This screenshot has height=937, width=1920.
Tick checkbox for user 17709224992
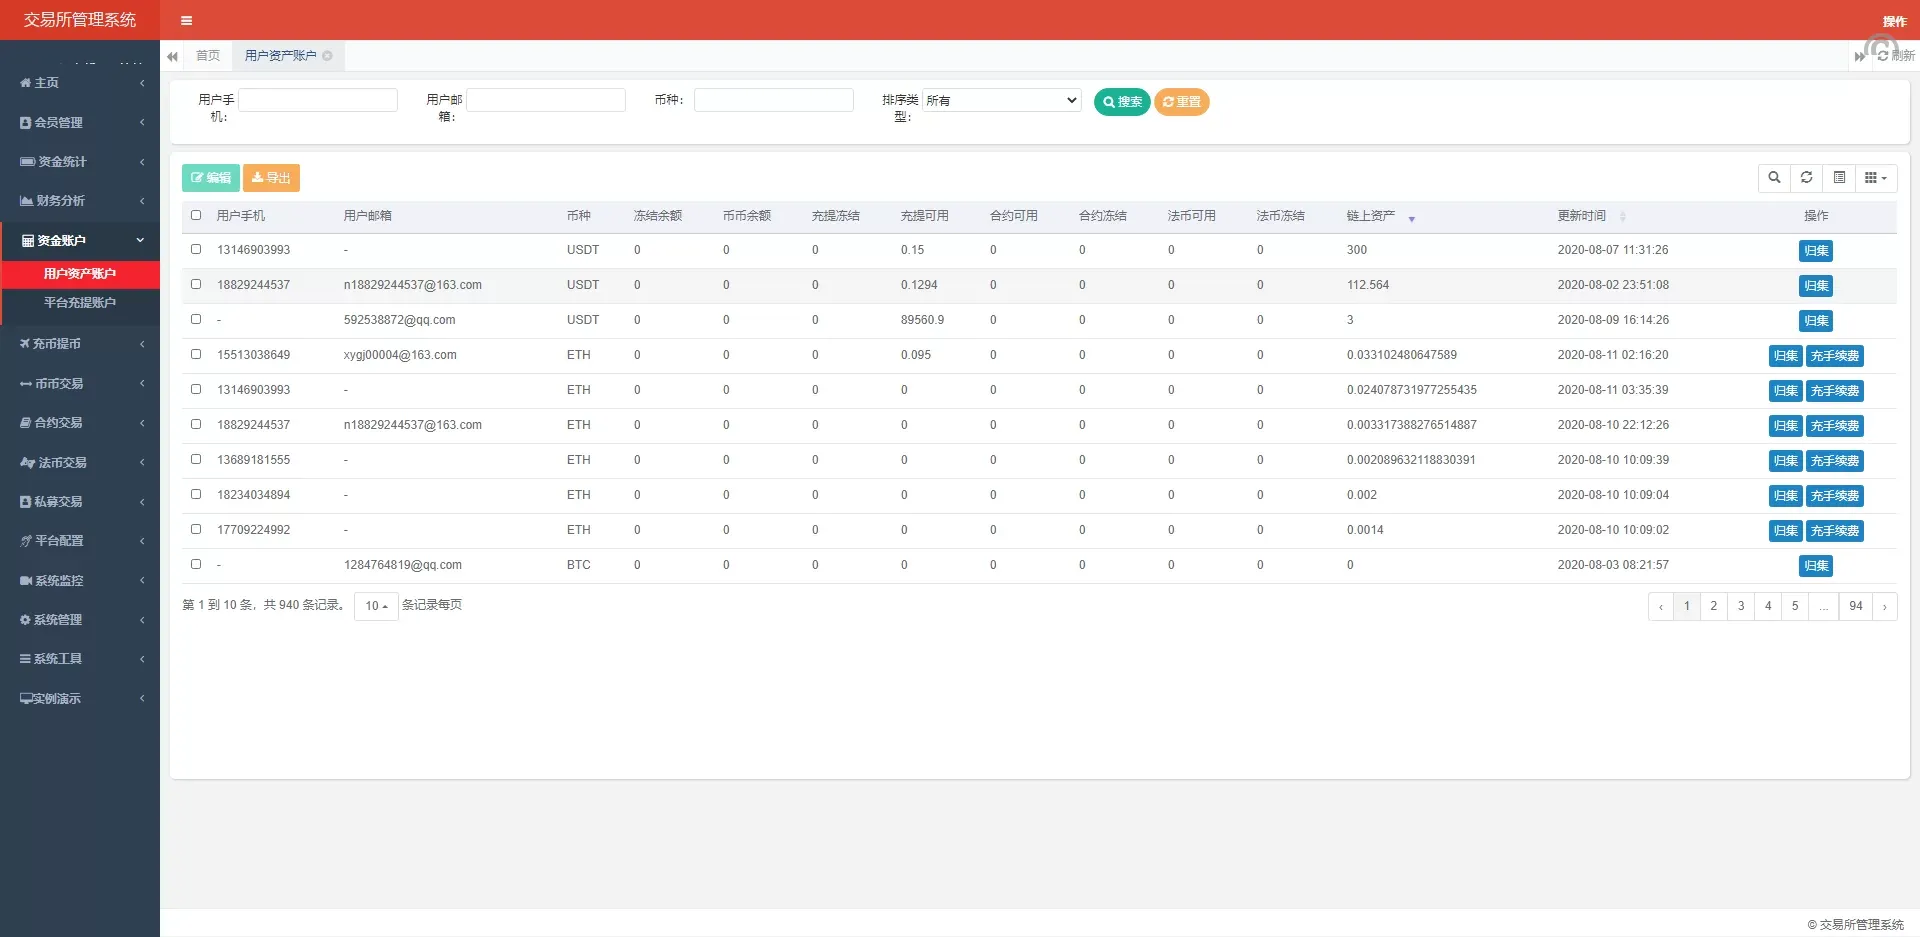(x=196, y=529)
